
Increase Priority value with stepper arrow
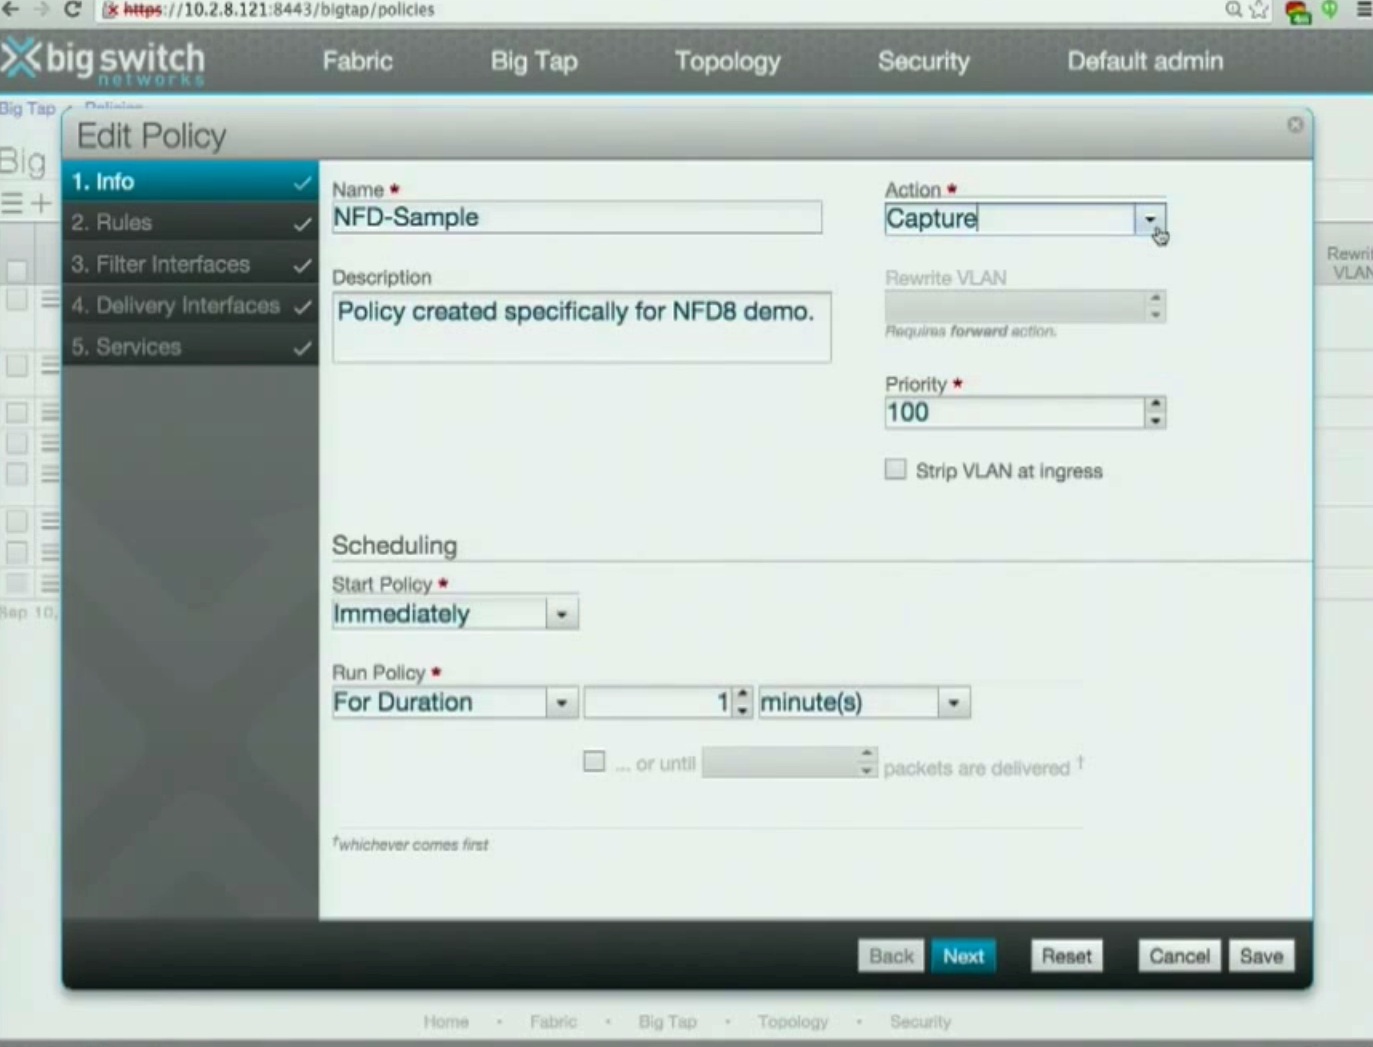coord(1155,405)
